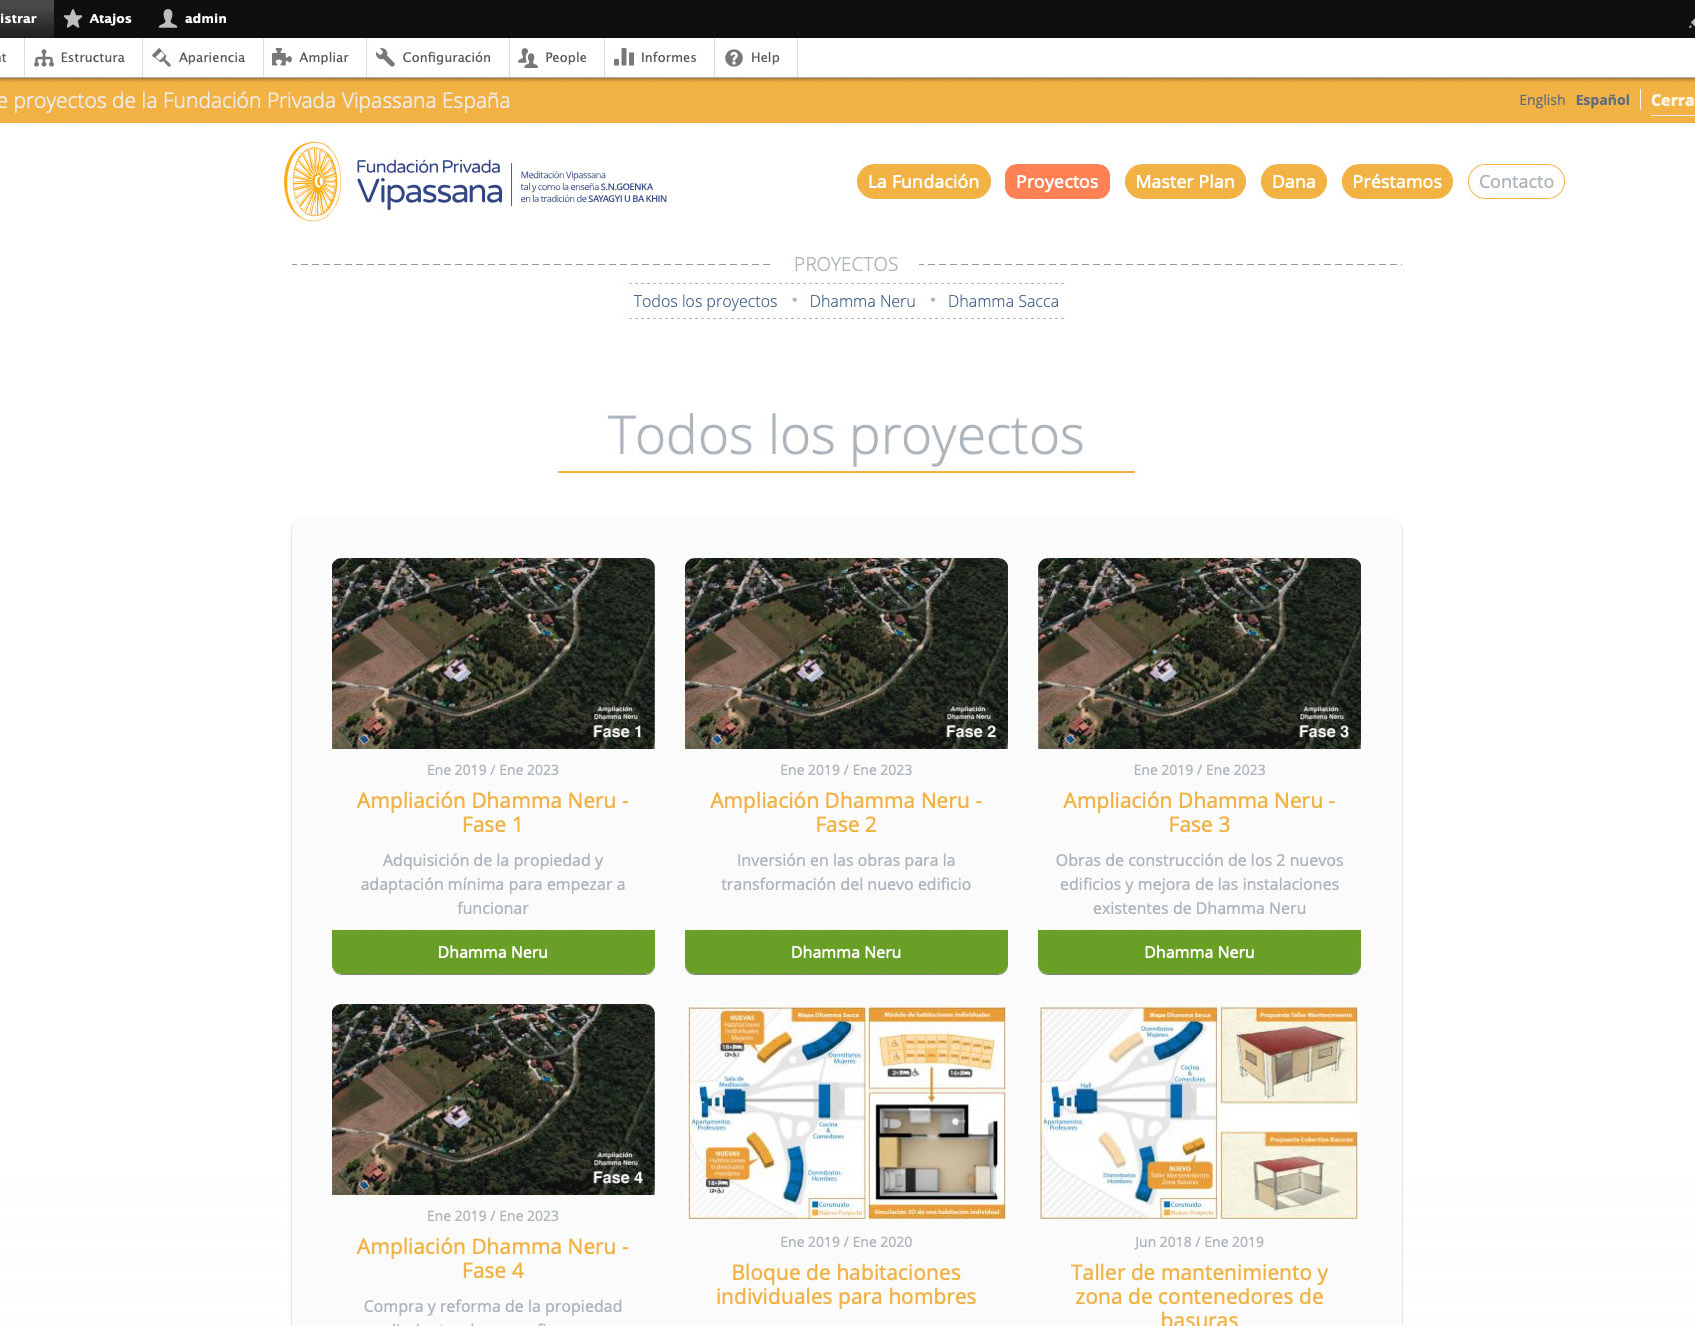
Task: Go to La Fundación page
Action: coord(923,182)
